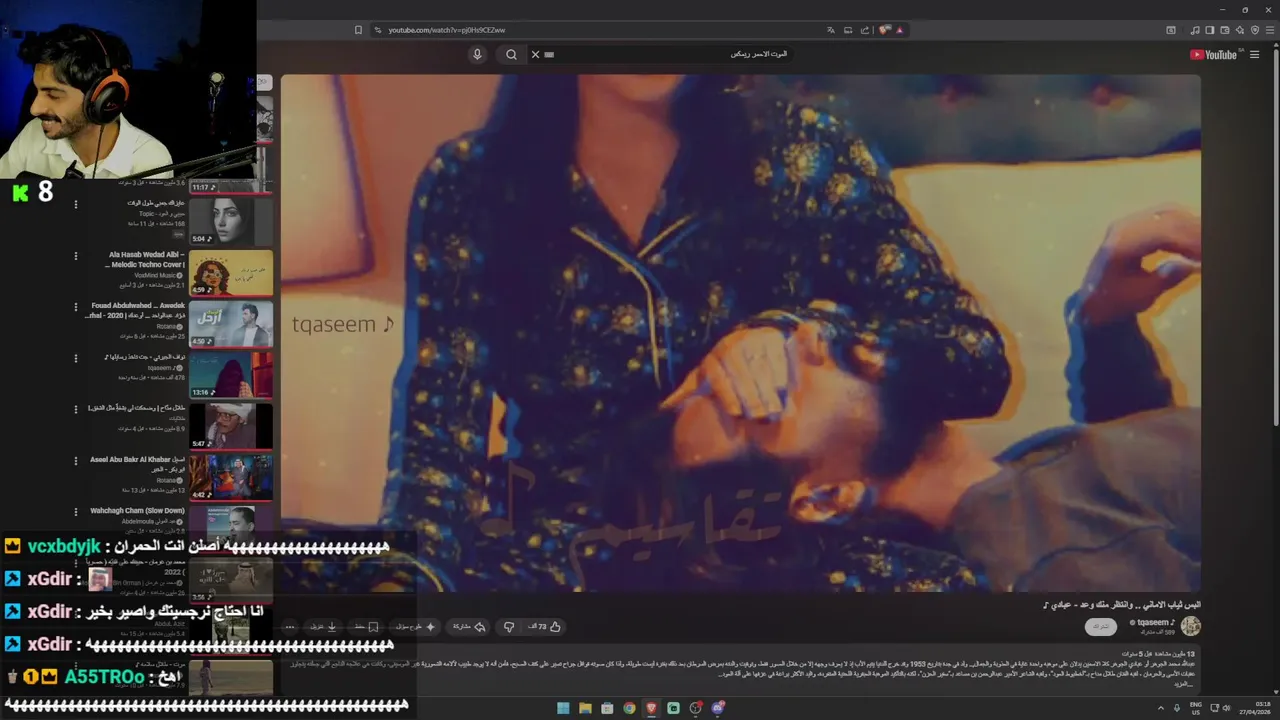This screenshot has height=720, width=1280.
Task: Open the Chrome icon in the taskbar
Action: tap(629, 708)
